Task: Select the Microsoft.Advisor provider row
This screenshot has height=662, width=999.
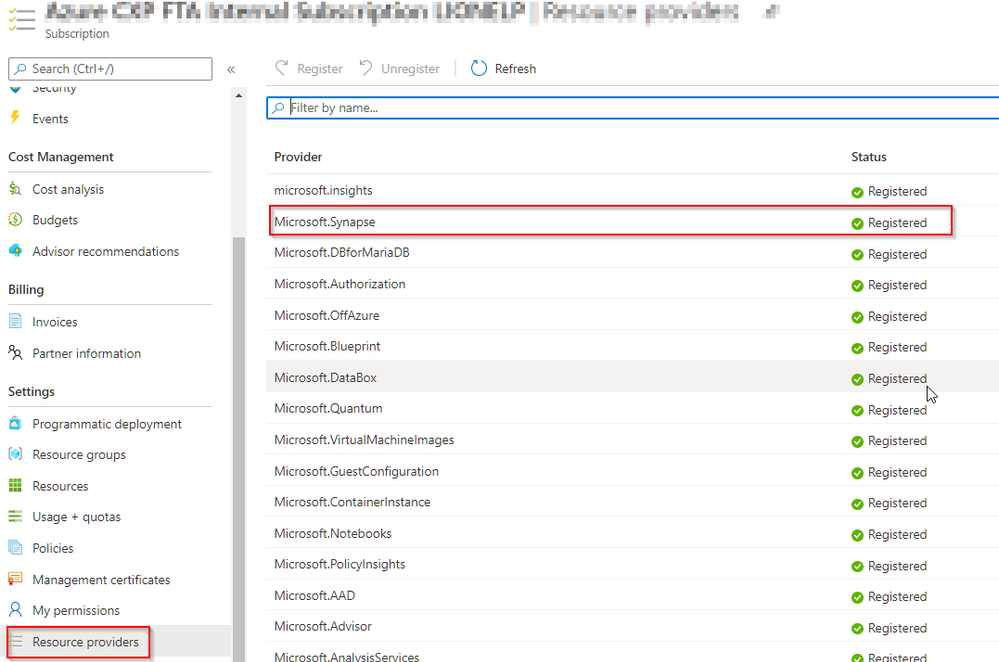Action: [632, 626]
